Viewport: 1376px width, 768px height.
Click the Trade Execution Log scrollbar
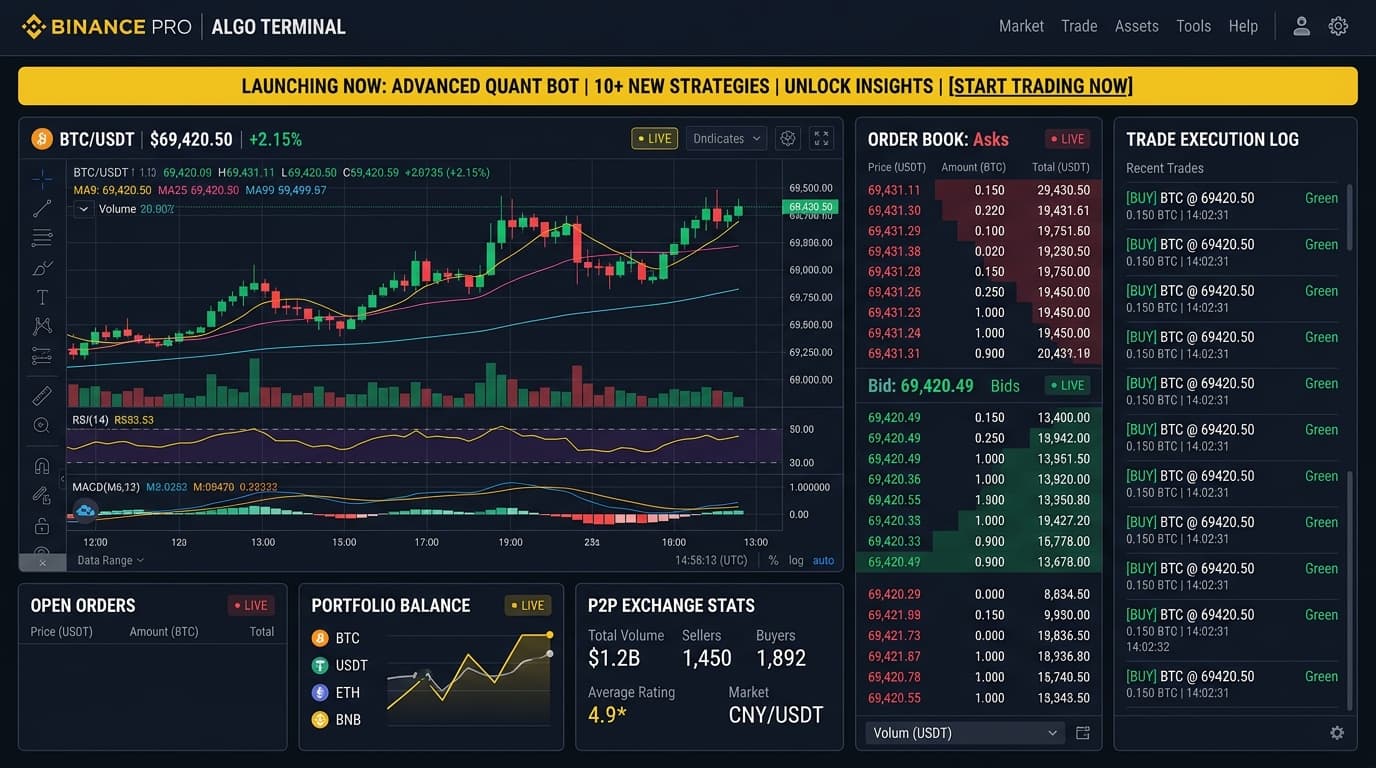tap(1349, 217)
